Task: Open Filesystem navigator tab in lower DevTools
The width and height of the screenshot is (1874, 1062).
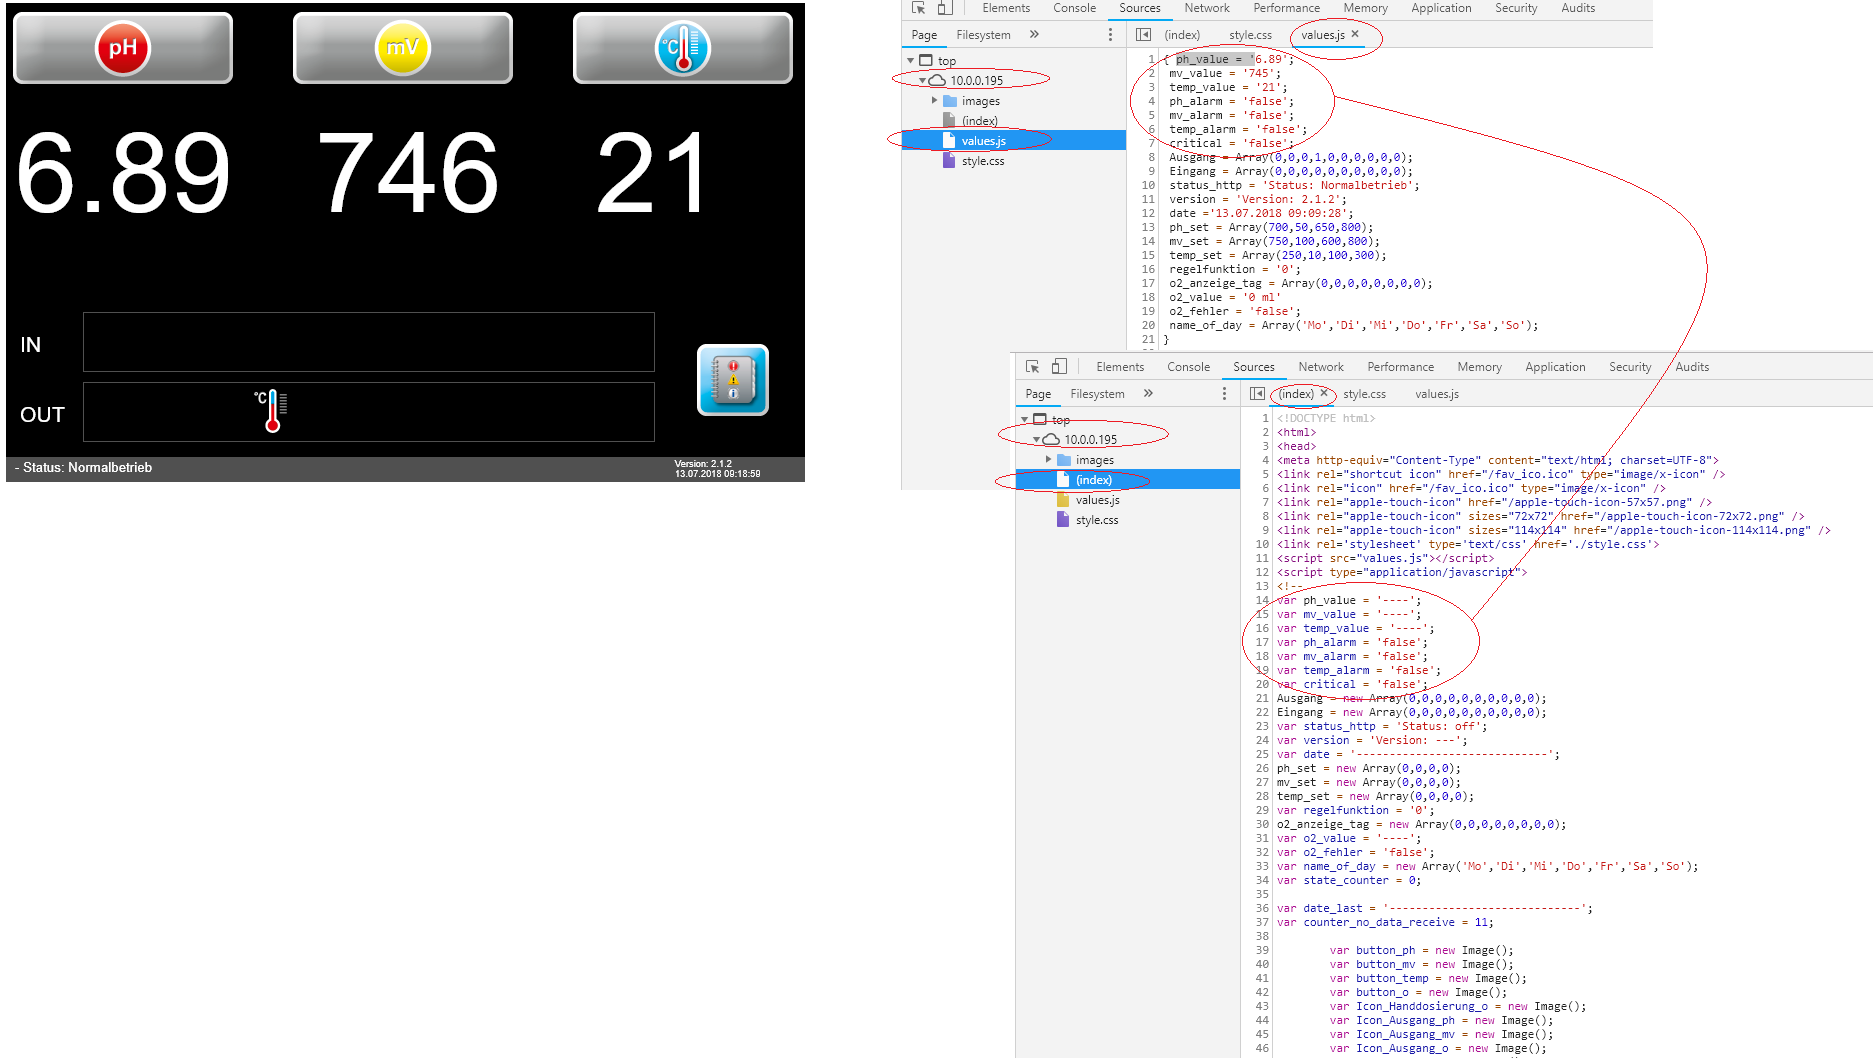Action: [x=1097, y=394]
